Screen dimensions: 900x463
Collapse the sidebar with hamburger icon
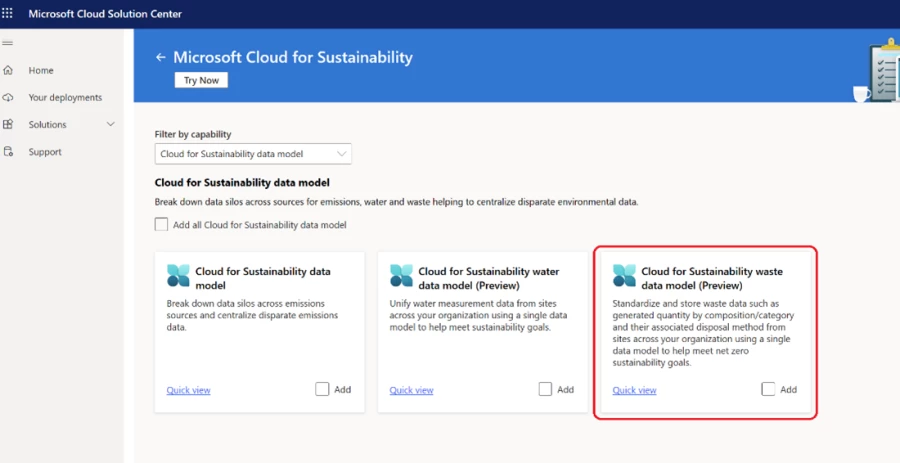tap(8, 44)
